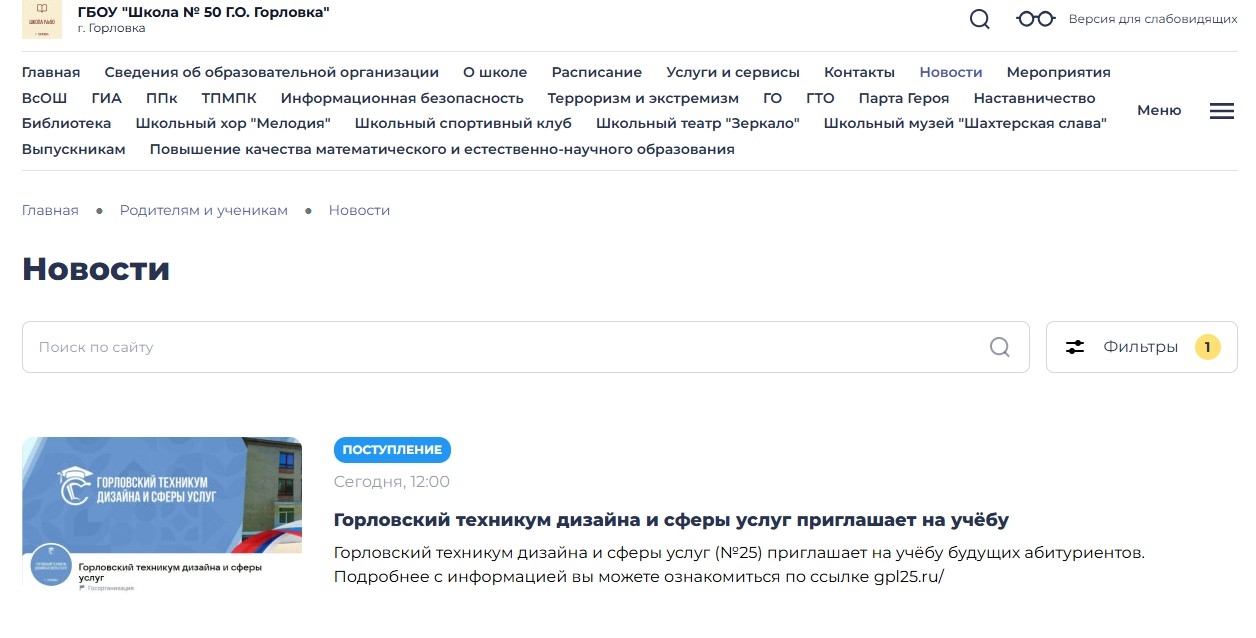This screenshot has width=1256, height=638.
Task: Open the ГО menu item
Action: coord(772,98)
